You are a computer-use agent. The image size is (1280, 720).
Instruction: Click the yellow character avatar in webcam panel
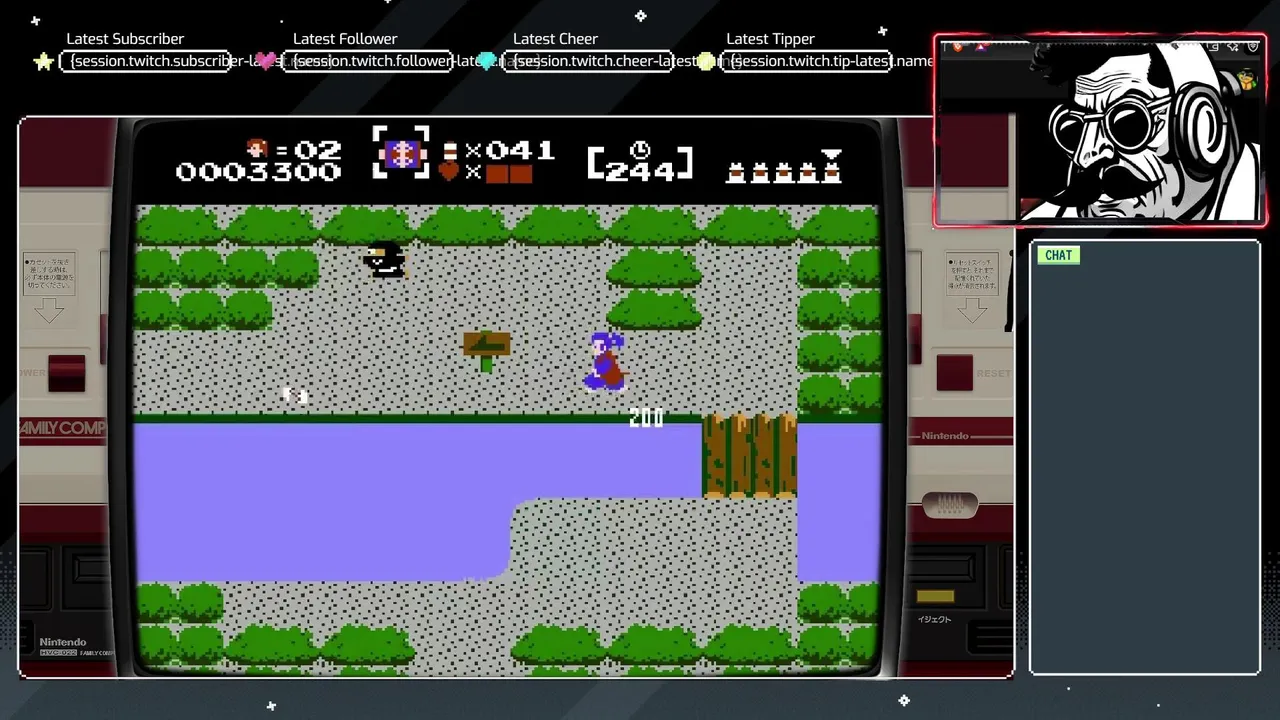pyautogui.click(x=1246, y=80)
